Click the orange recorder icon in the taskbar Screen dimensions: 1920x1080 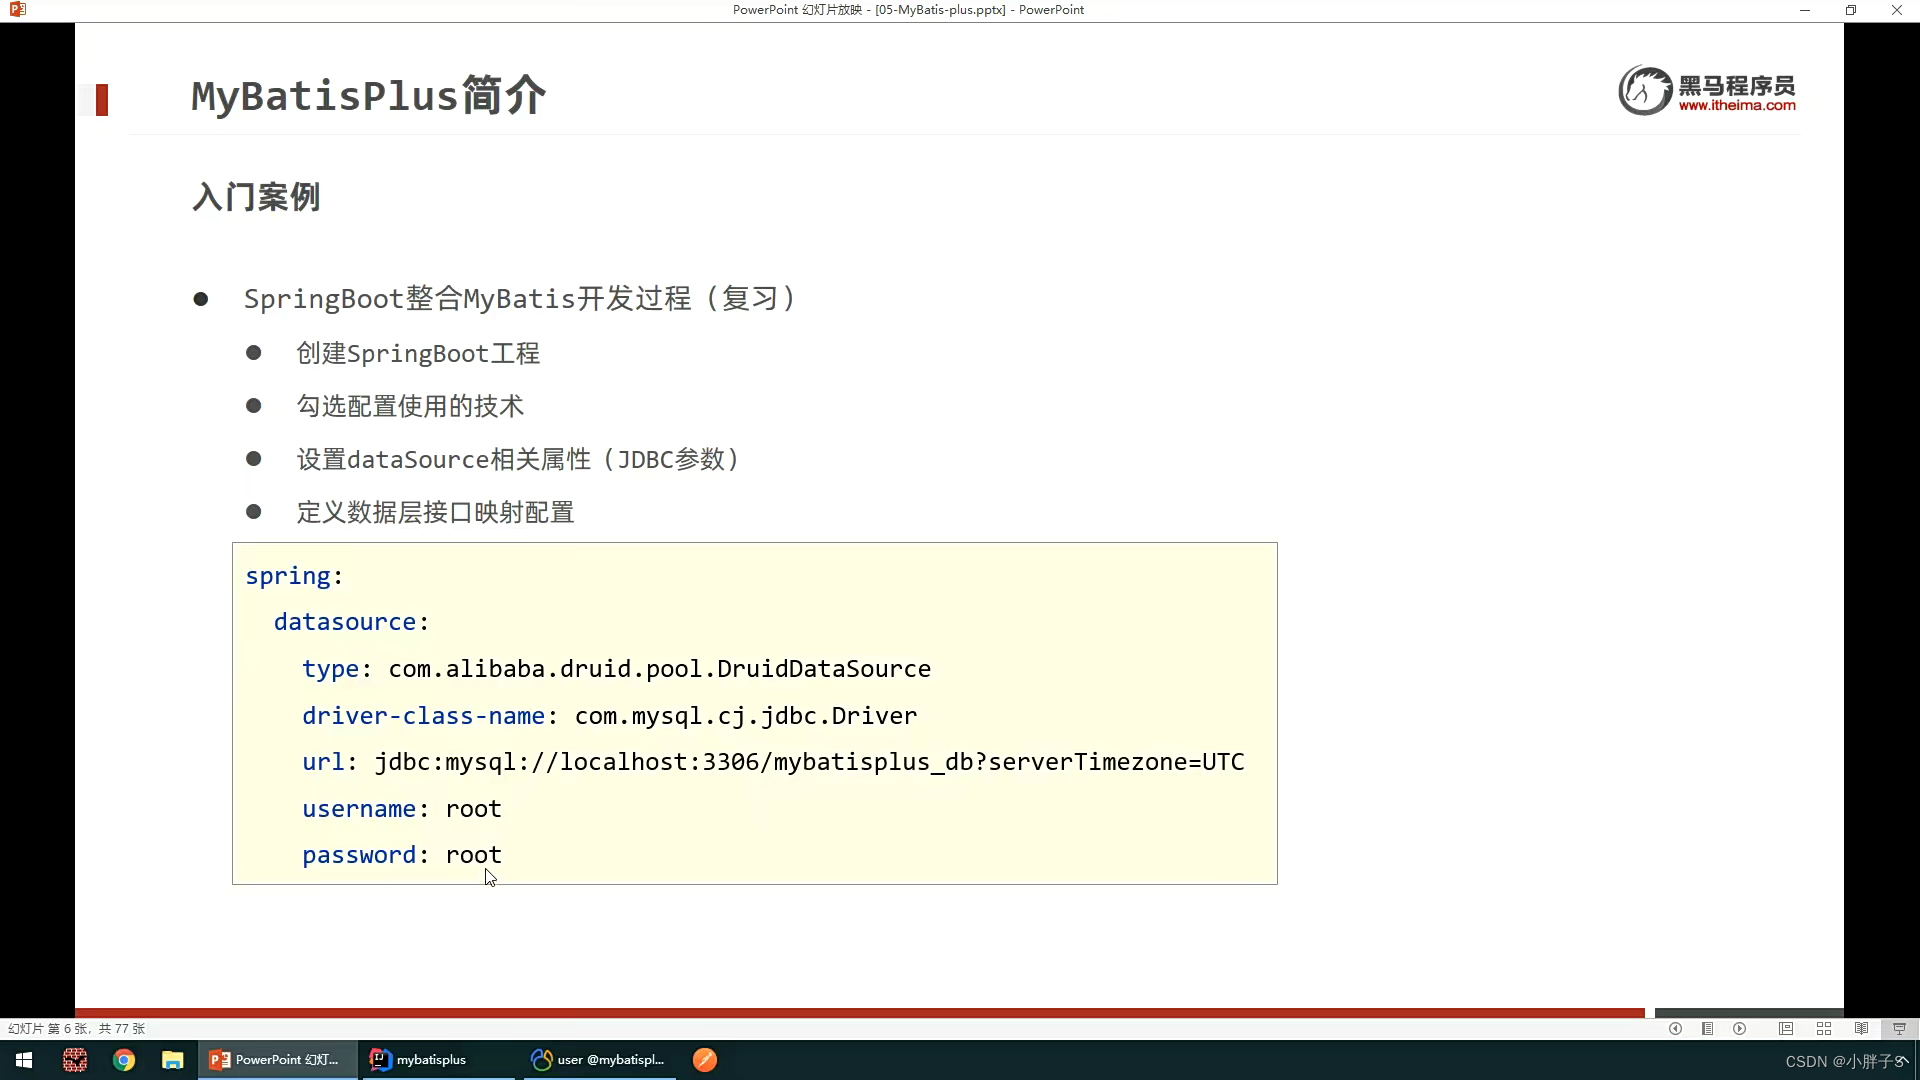click(705, 1059)
